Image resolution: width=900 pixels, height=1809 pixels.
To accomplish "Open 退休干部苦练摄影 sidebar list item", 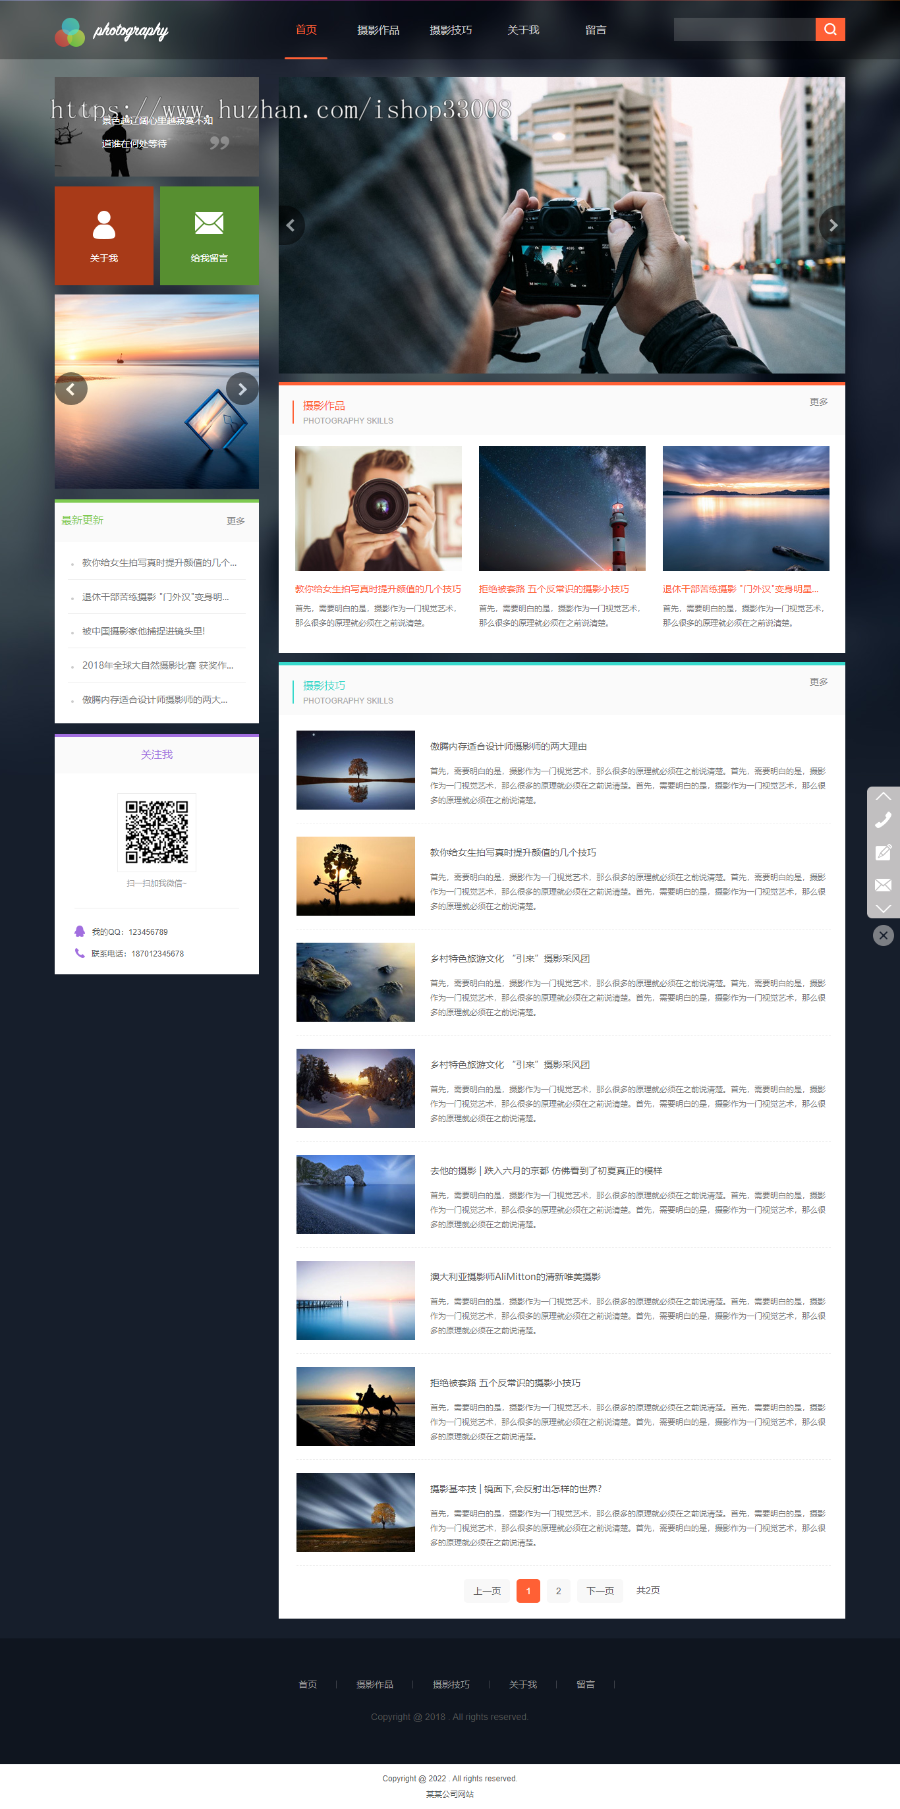I will point(155,597).
